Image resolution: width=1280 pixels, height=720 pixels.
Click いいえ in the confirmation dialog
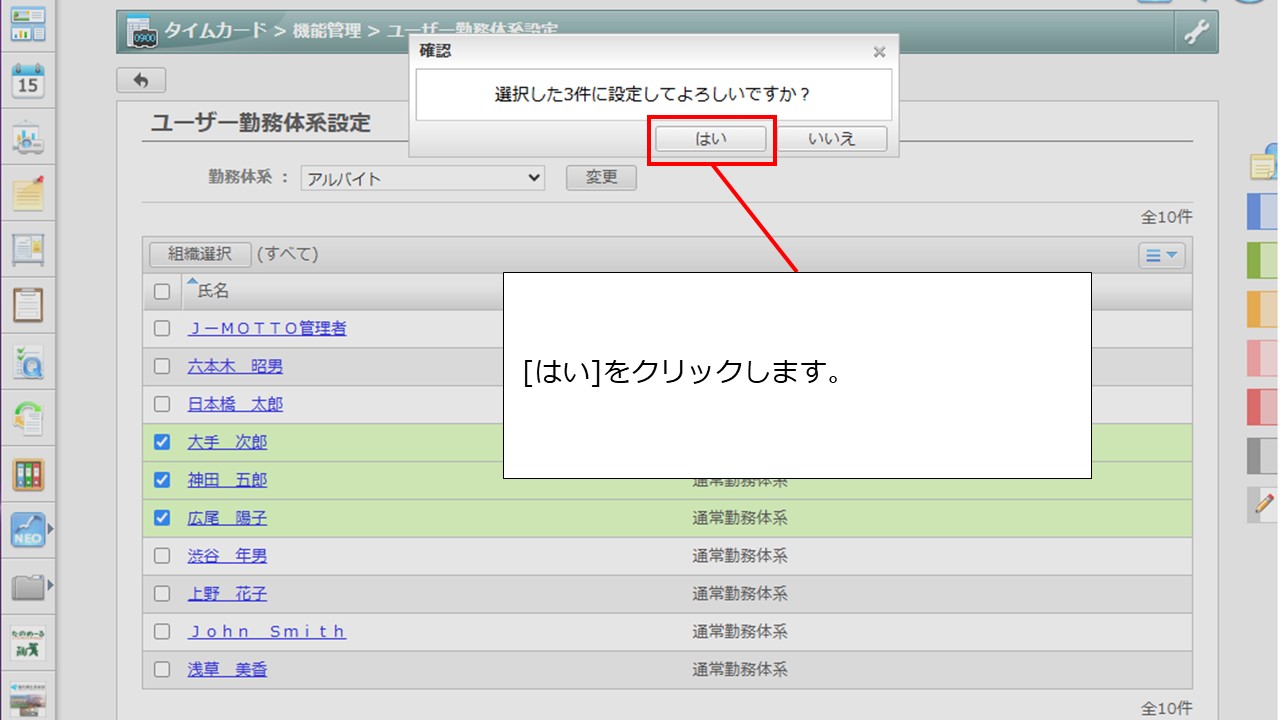832,139
